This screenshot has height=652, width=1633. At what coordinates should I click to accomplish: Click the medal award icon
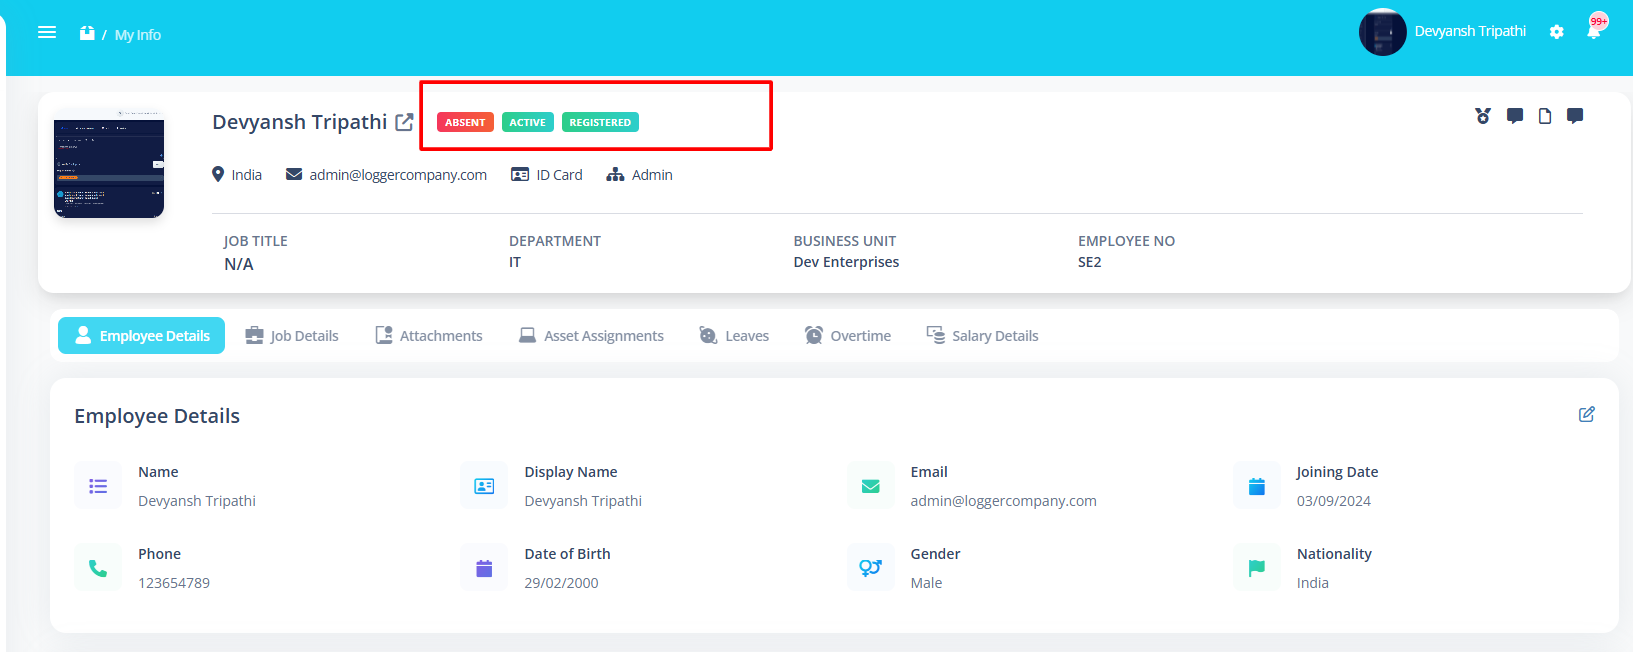pos(1483,116)
